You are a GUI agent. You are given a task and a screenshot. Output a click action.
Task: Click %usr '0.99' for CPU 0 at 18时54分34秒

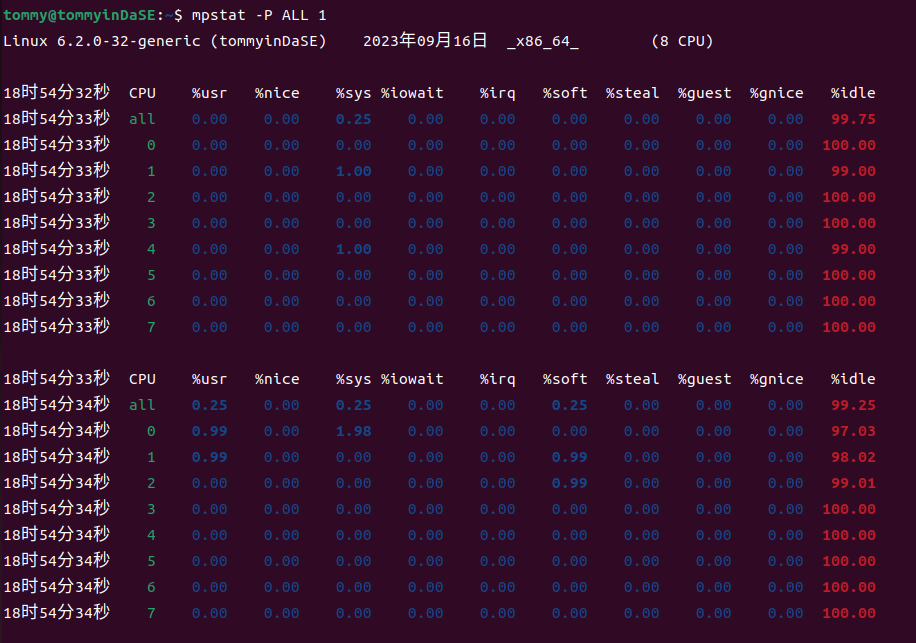209,431
